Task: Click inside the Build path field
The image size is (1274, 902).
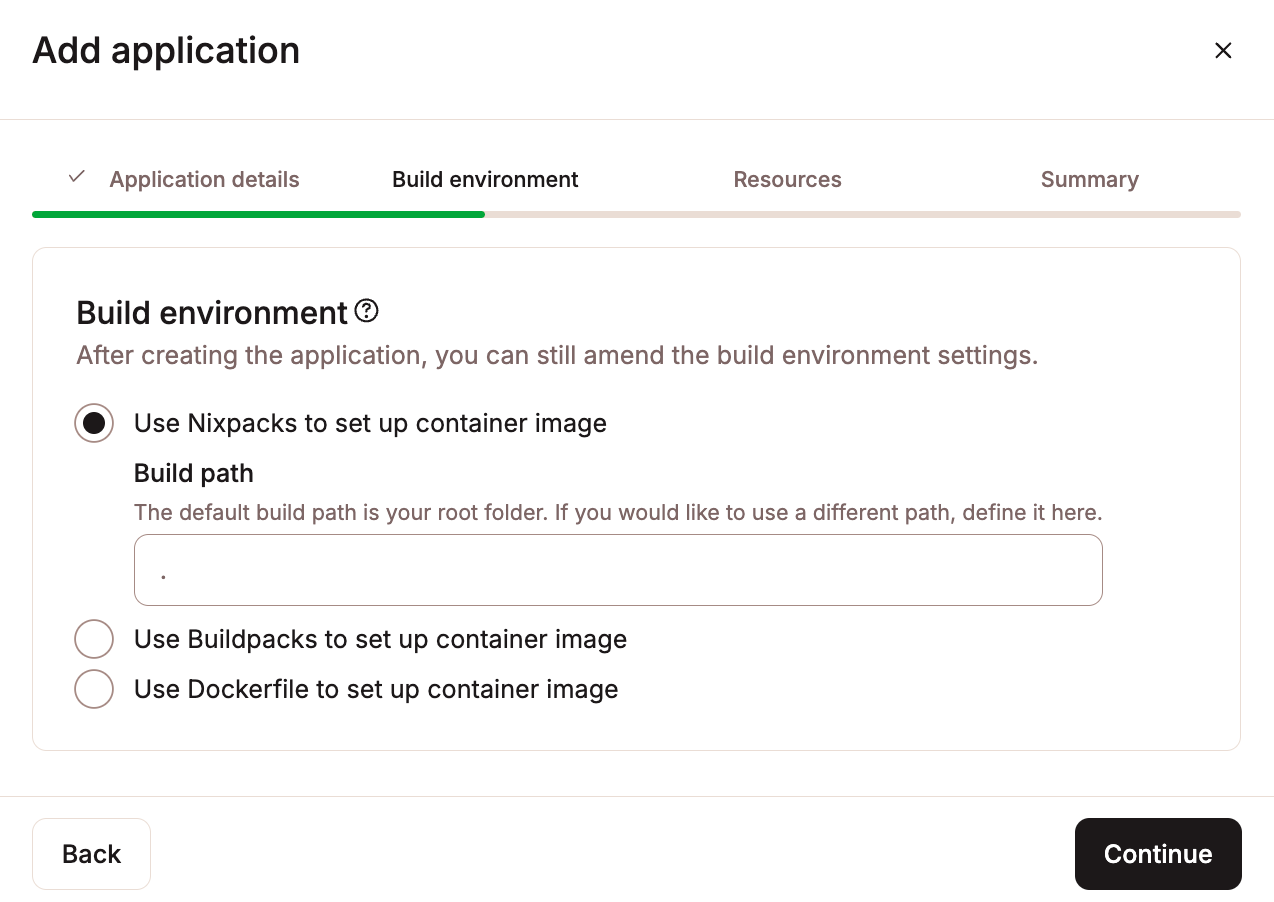Action: pyautogui.click(x=618, y=570)
